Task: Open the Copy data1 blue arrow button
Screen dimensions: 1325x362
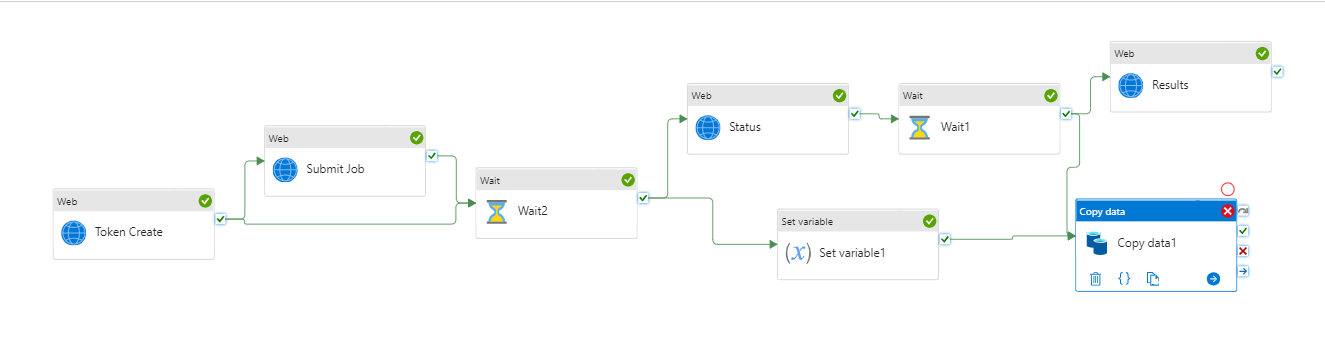Action: (1213, 279)
